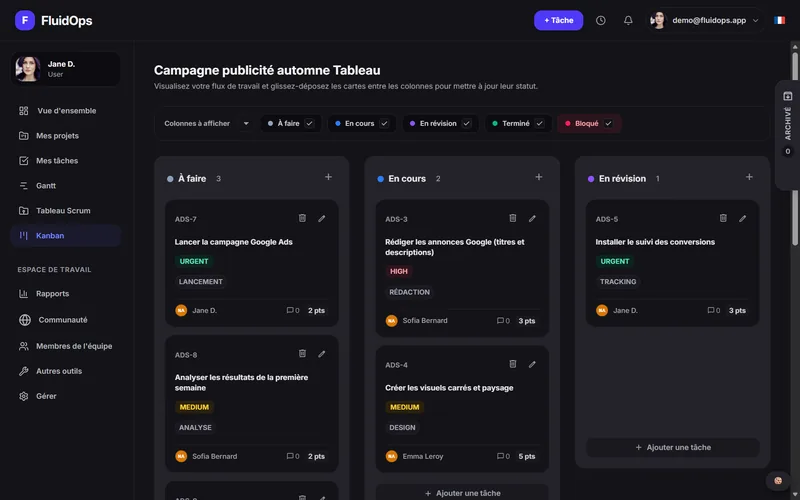Viewport: 800px width, 500px height.
Task: Delete task ADS-4 with trash icon
Action: coord(513,364)
